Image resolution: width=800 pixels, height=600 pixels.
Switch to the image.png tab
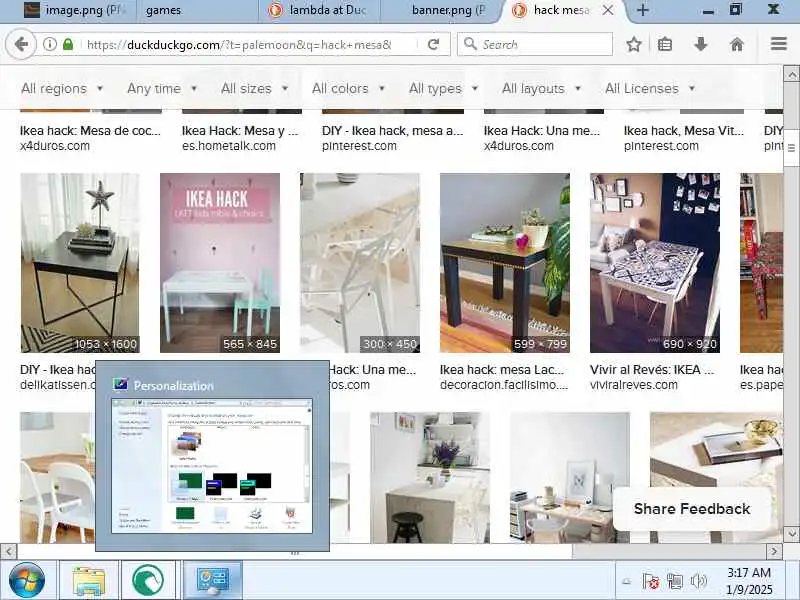pos(75,10)
